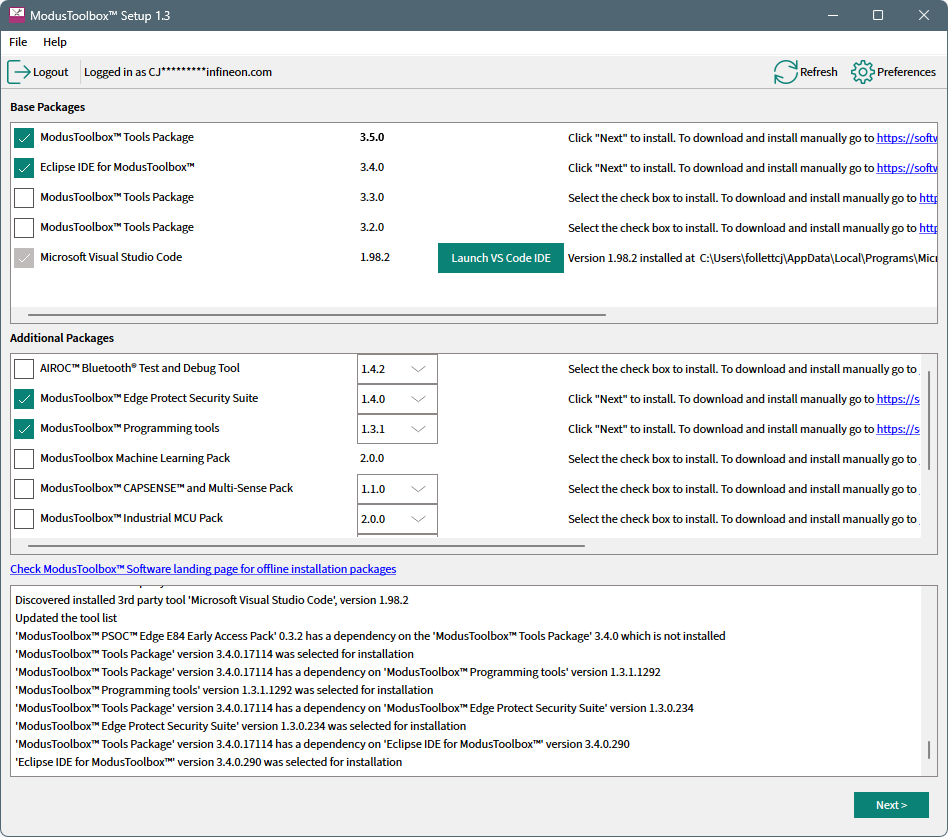Viewport: 948px width, 837px height.
Task: Click the ModusToolbox Setup title bar app icon
Action: coord(16,15)
